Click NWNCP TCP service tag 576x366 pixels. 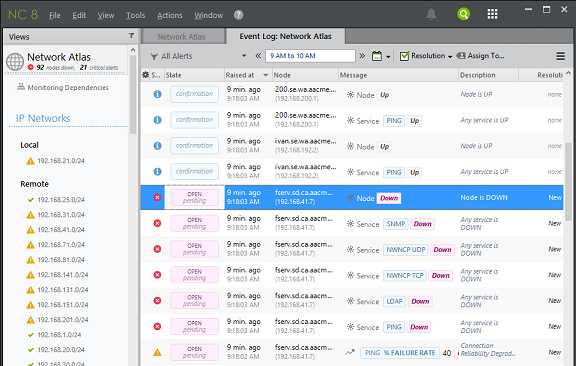point(405,275)
